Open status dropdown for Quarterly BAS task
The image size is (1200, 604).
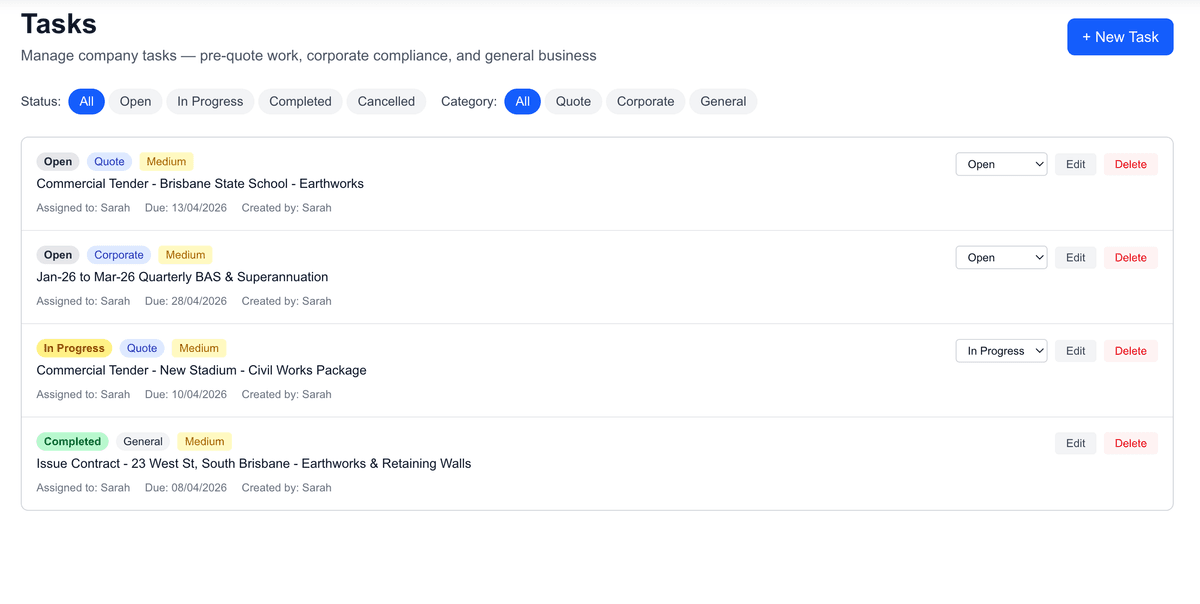point(1001,258)
